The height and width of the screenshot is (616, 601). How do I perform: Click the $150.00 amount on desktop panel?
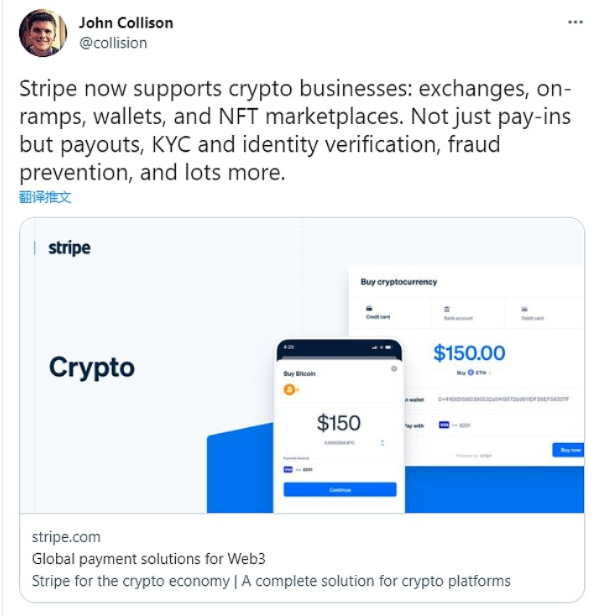pos(469,353)
